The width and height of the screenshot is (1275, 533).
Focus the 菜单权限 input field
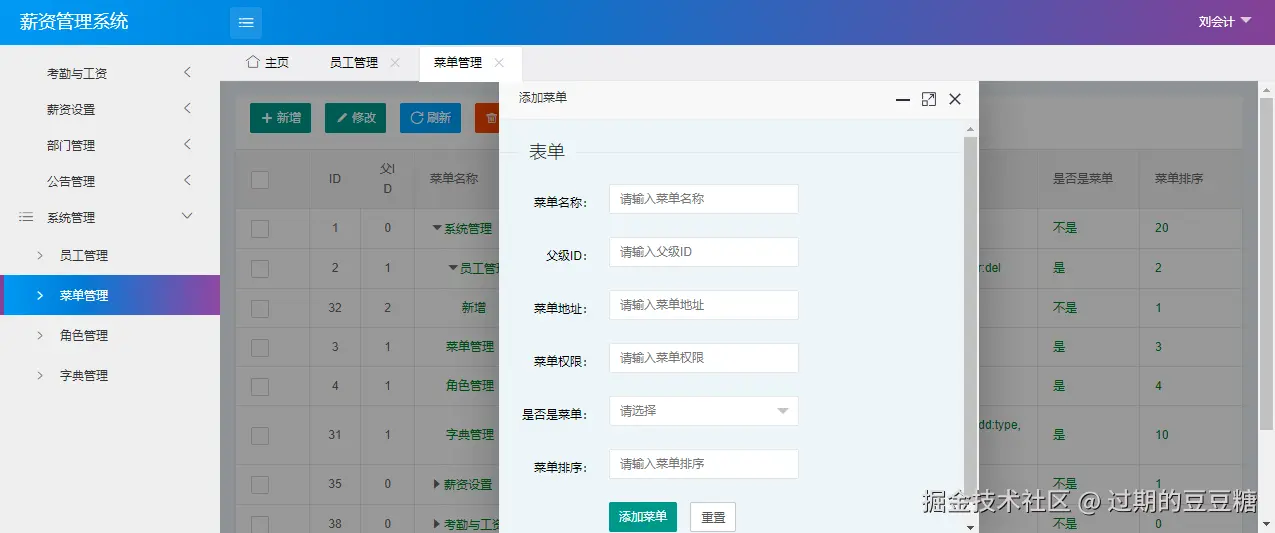pyautogui.click(x=704, y=358)
